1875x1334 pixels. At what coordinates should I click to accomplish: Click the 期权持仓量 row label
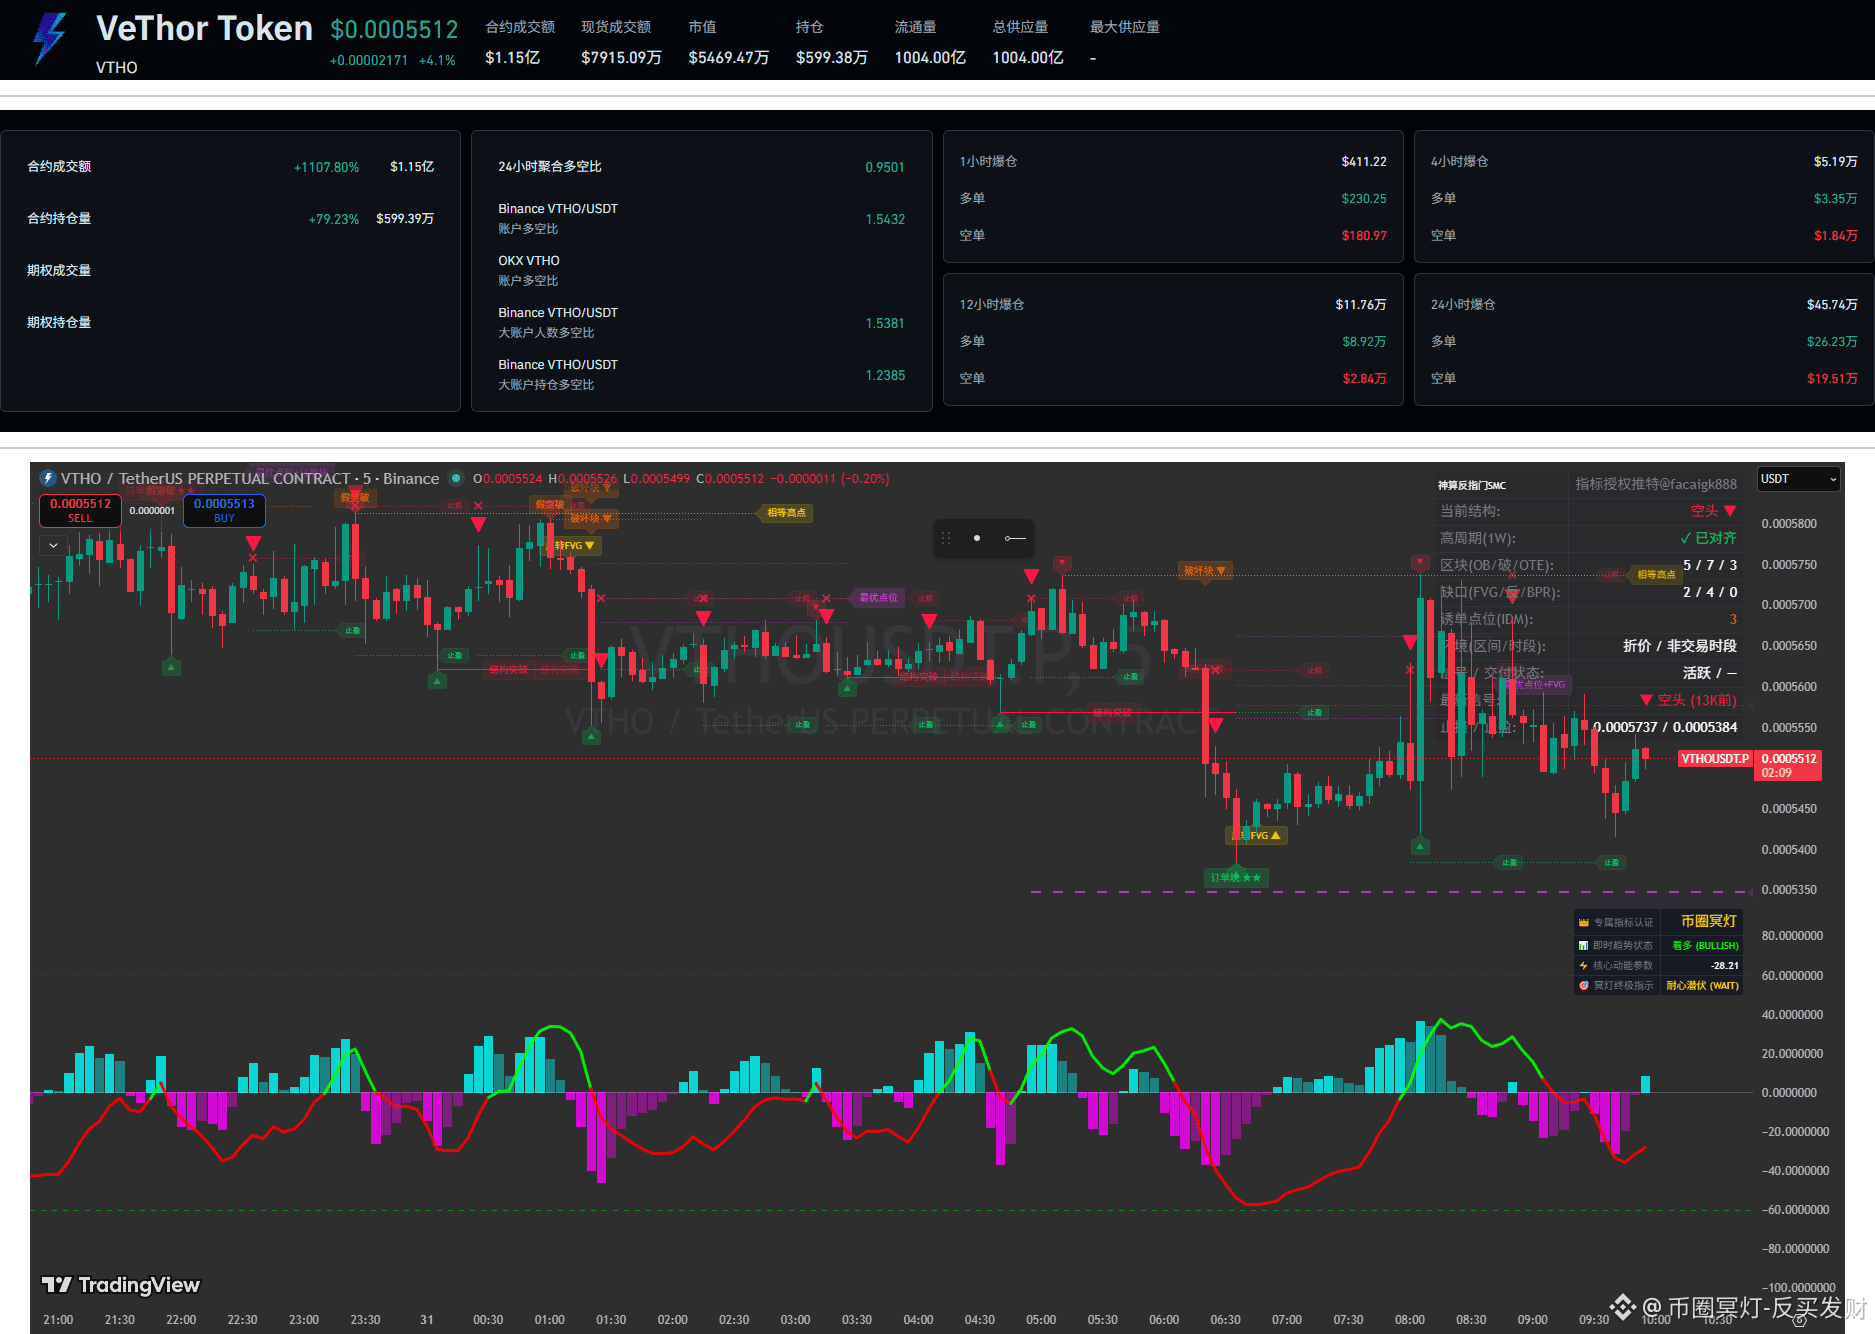59,322
